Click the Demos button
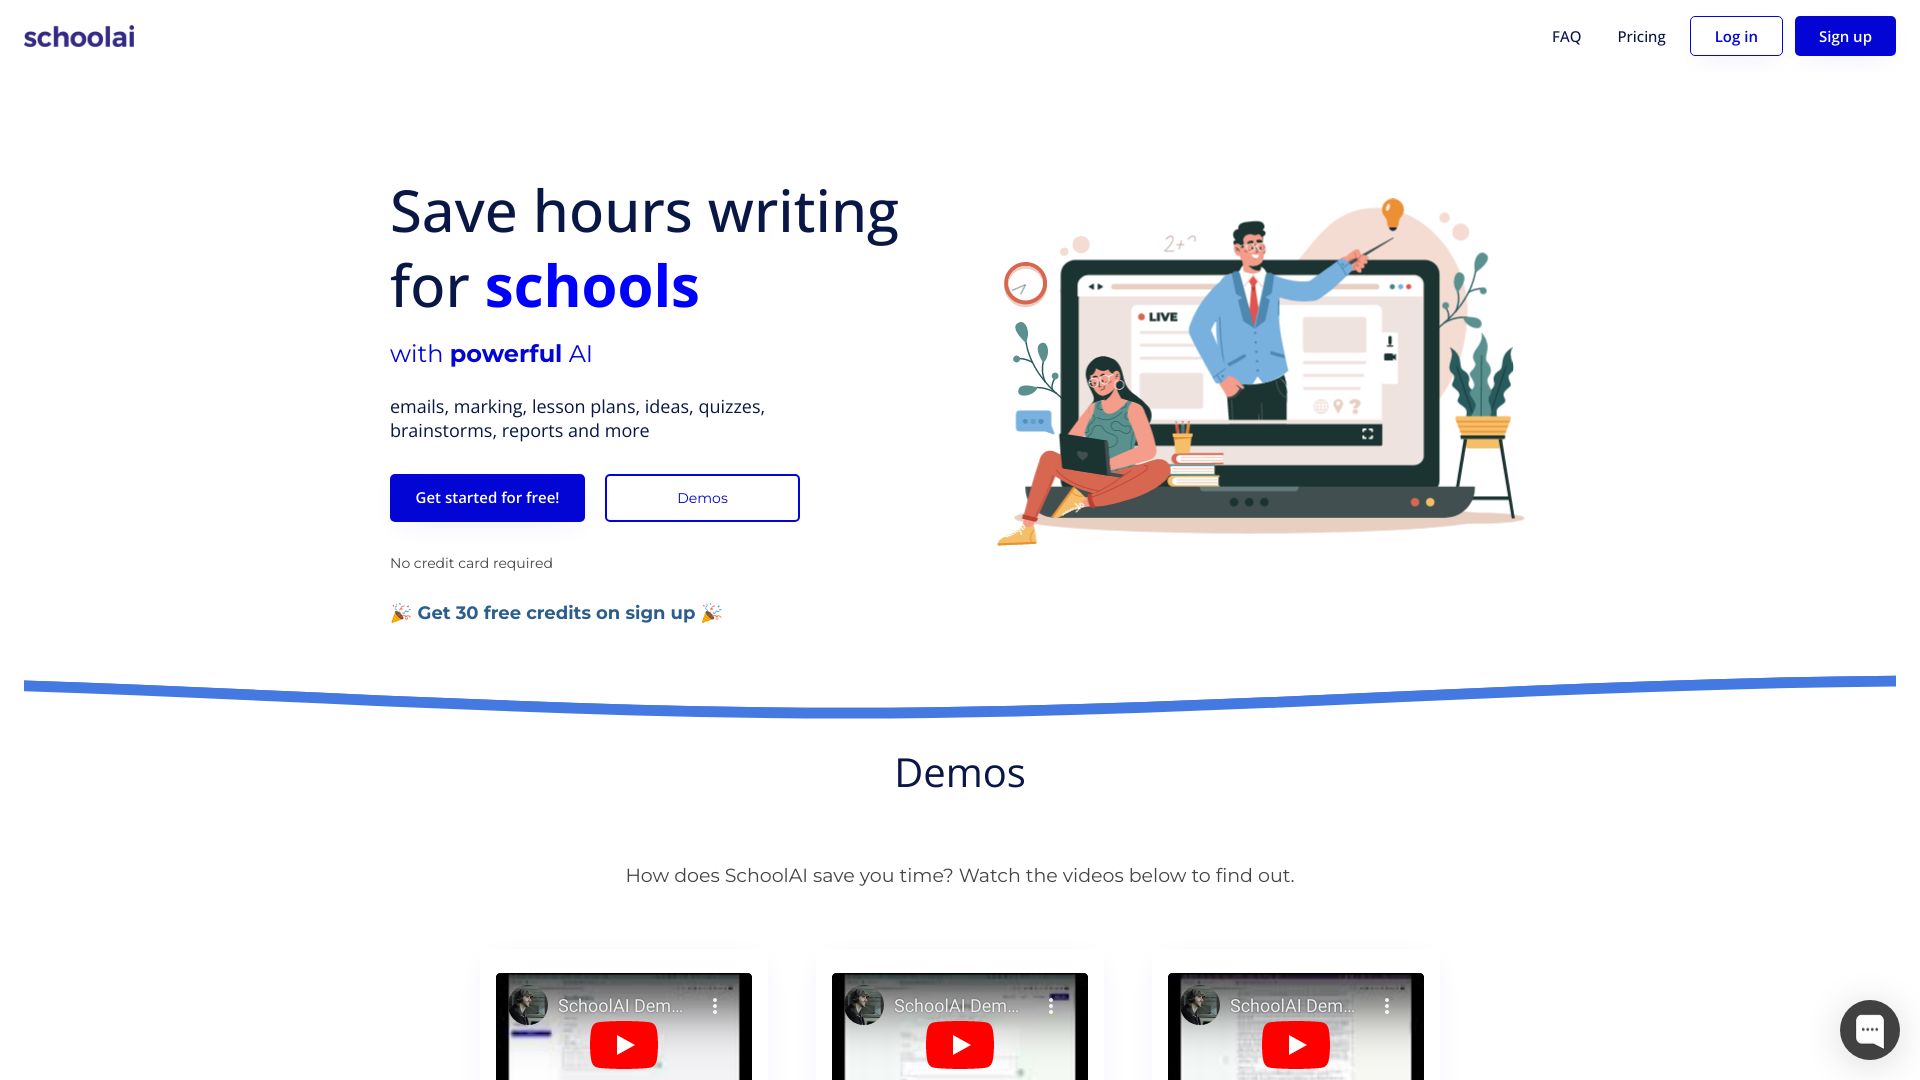Screen dimensions: 1920x1080 [x=703, y=497]
